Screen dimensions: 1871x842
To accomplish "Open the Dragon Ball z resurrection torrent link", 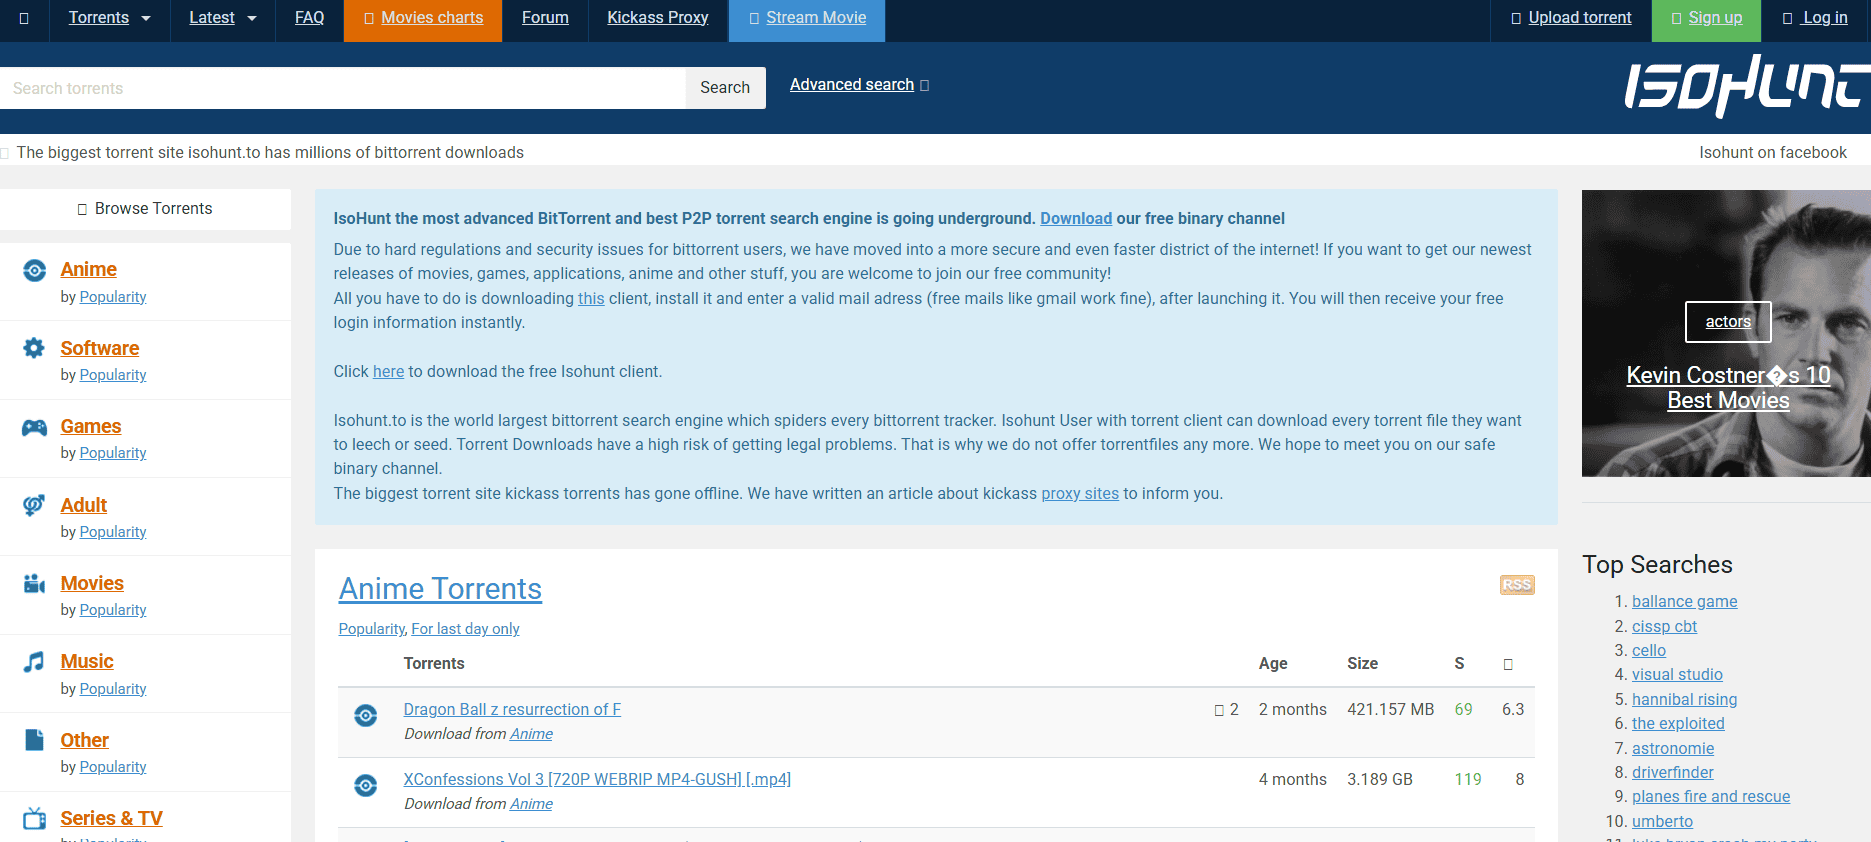I will click(512, 709).
